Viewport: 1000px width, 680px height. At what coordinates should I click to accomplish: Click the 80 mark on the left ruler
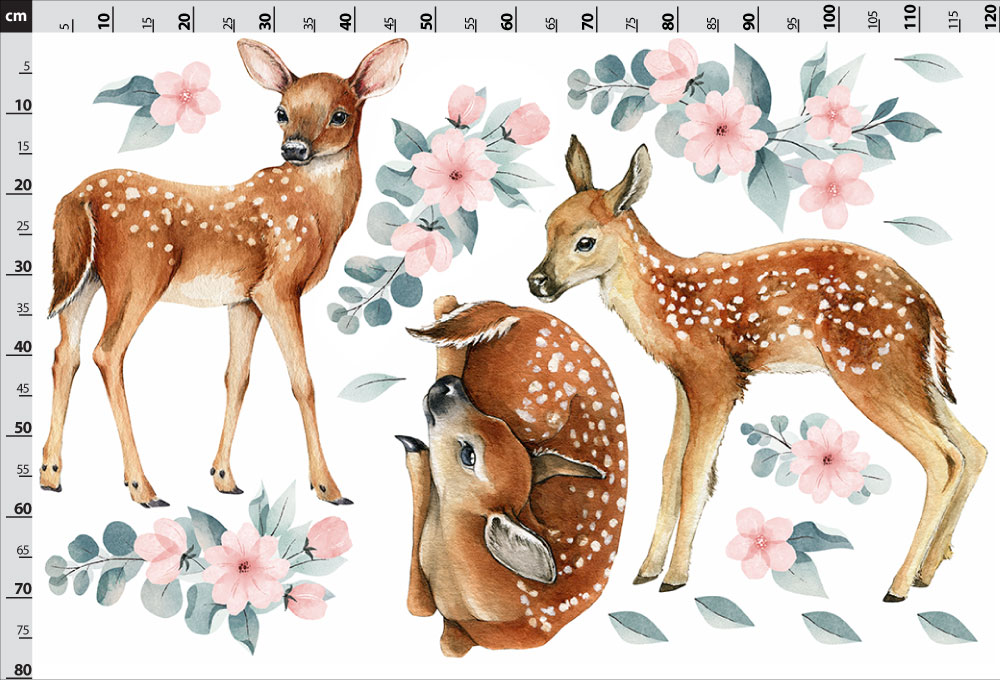tap(22, 669)
